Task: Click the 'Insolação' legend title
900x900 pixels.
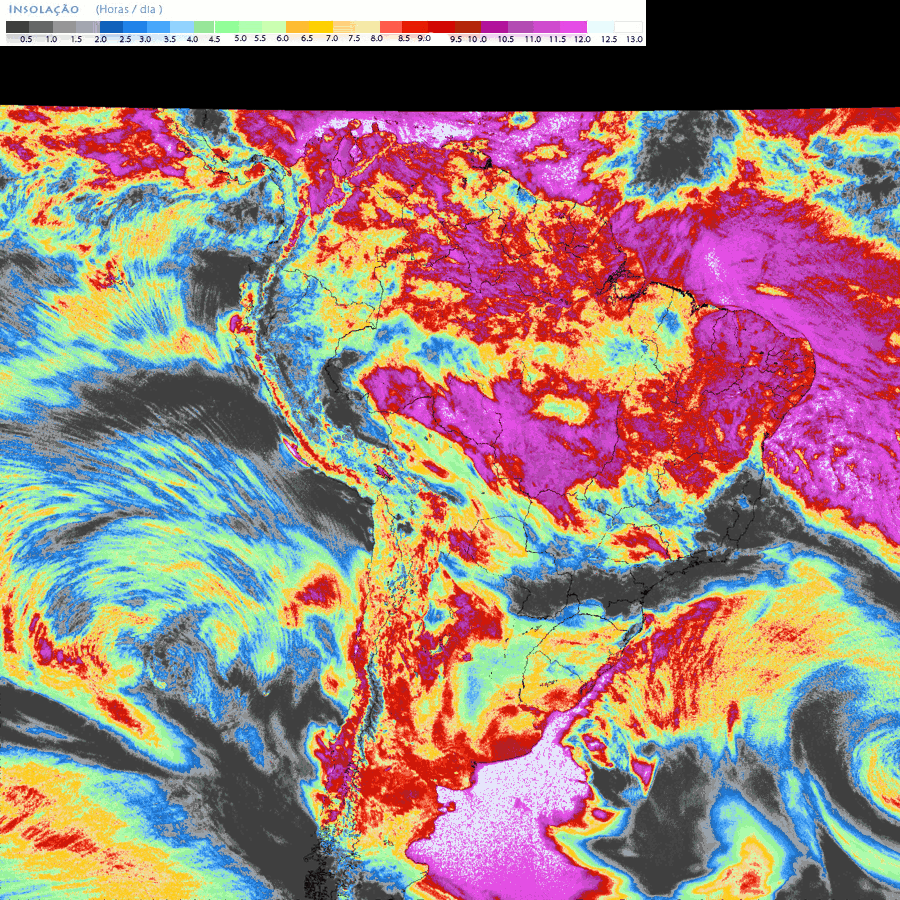Action: [x=44, y=10]
